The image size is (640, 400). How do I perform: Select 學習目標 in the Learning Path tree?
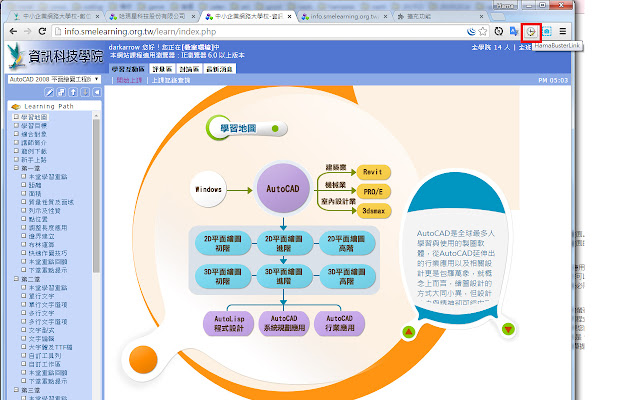coord(34,126)
